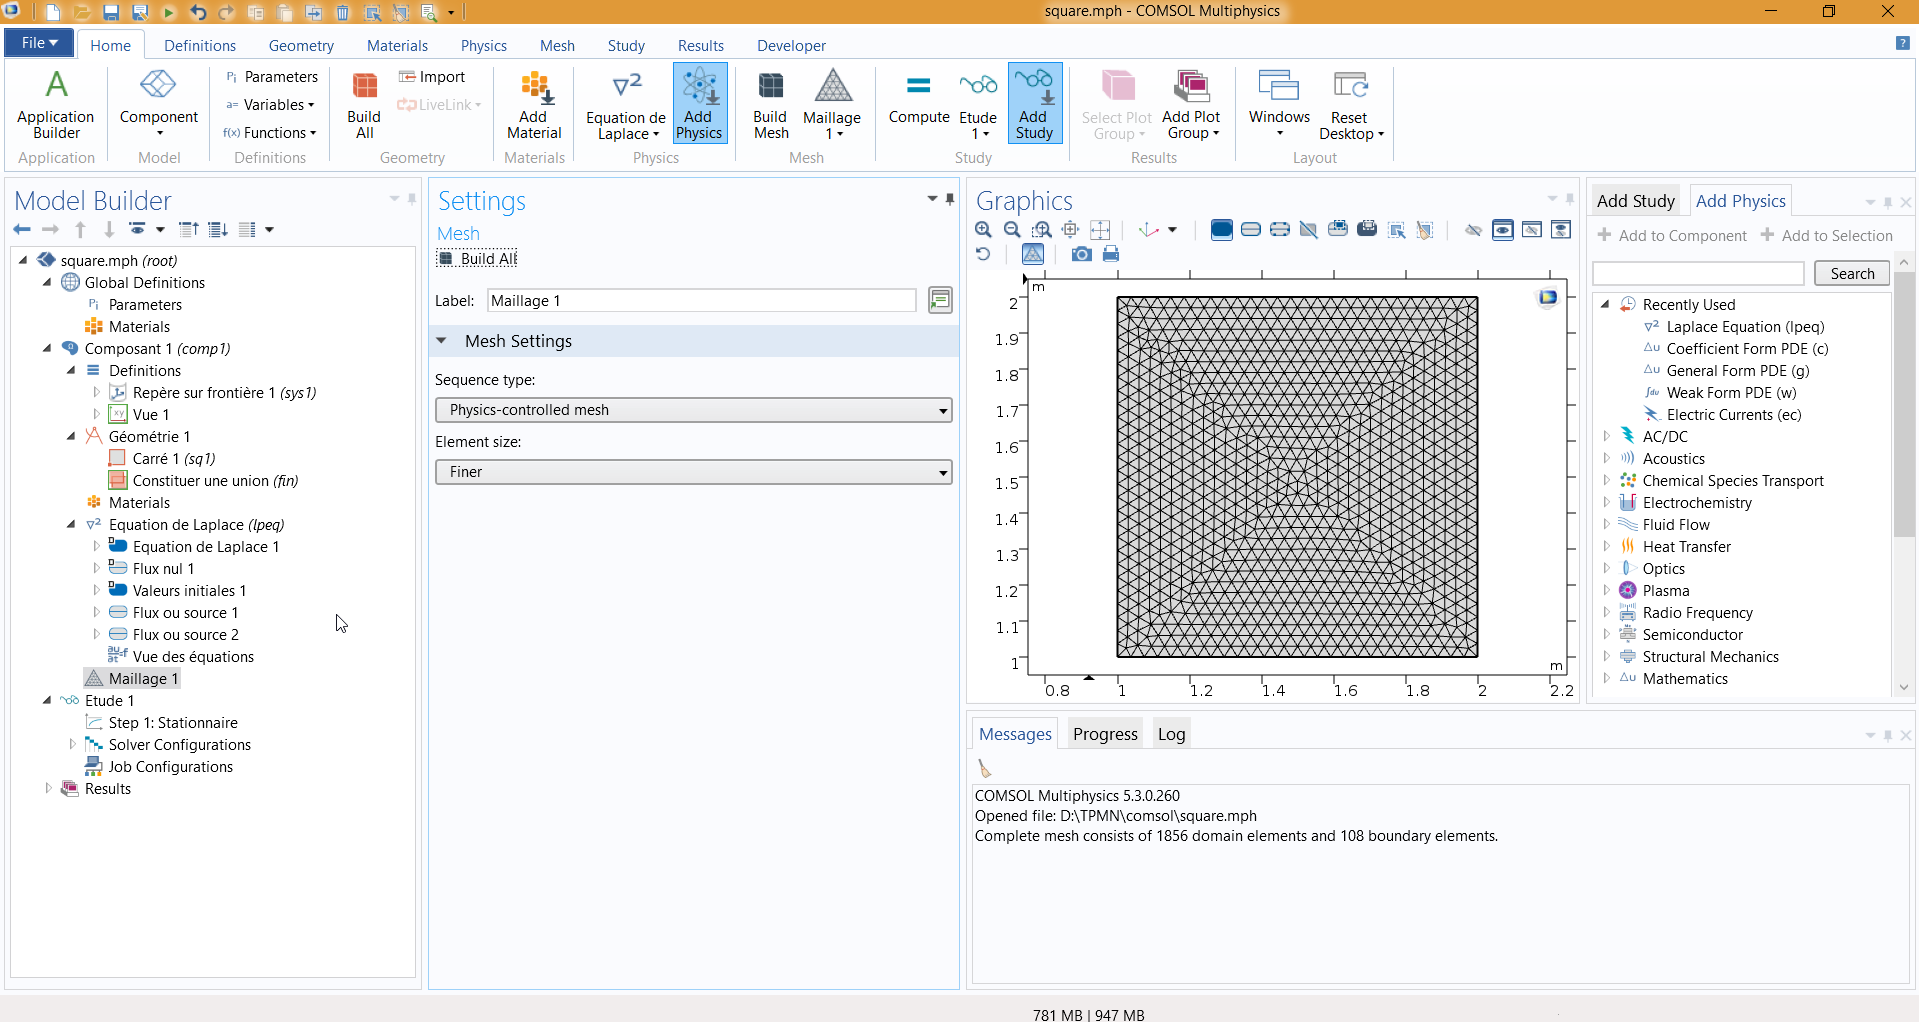Viewport: 1919px width, 1022px height.
Task: Click Build All in Mesh settings
Action: (x=478, y=259)
